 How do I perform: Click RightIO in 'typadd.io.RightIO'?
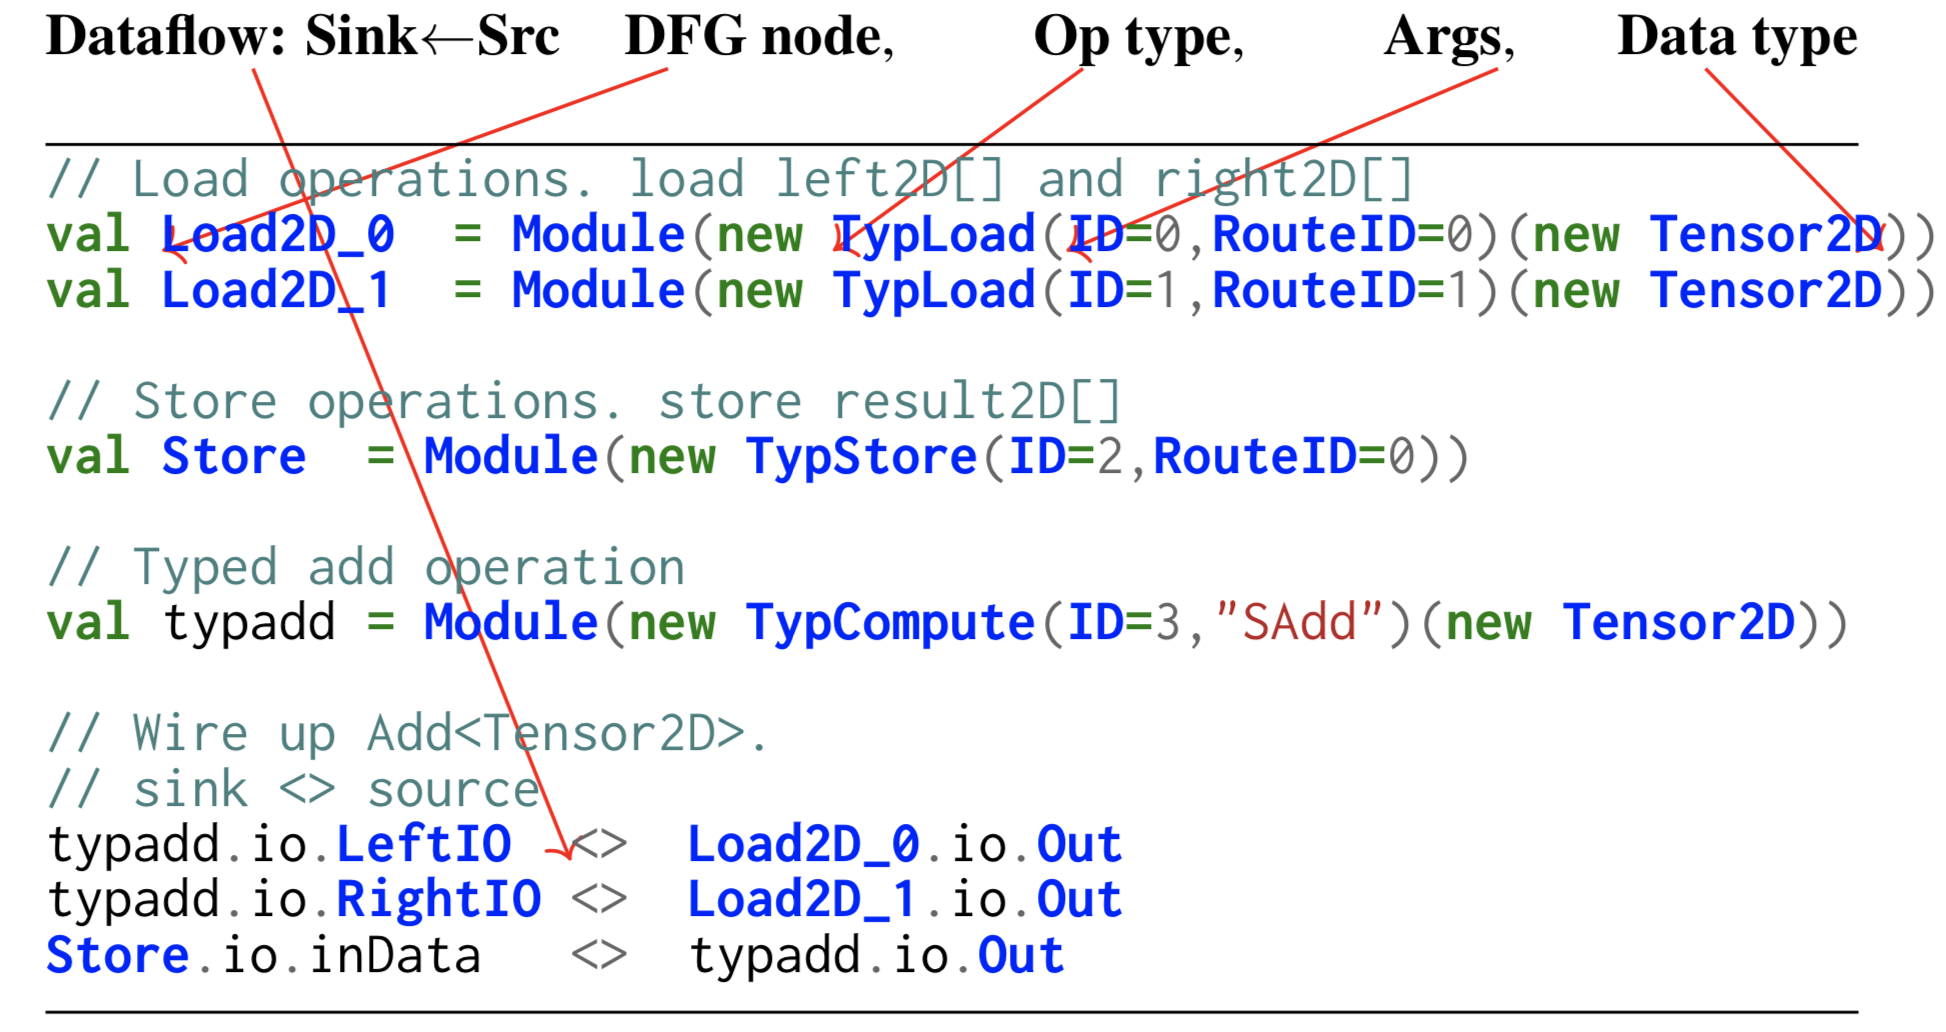439,900
